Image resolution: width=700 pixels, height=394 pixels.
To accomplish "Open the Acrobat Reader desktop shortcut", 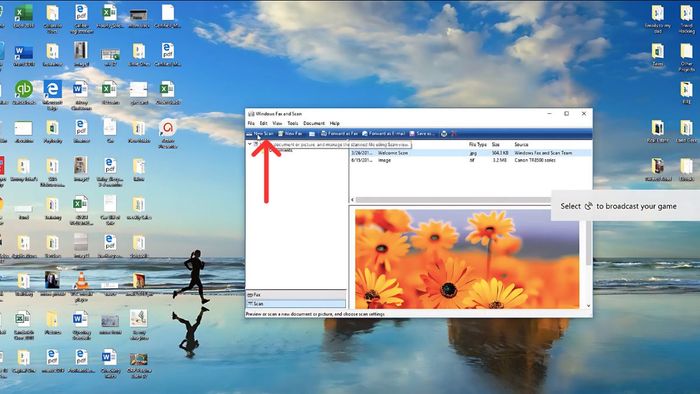I will [167, 133].
